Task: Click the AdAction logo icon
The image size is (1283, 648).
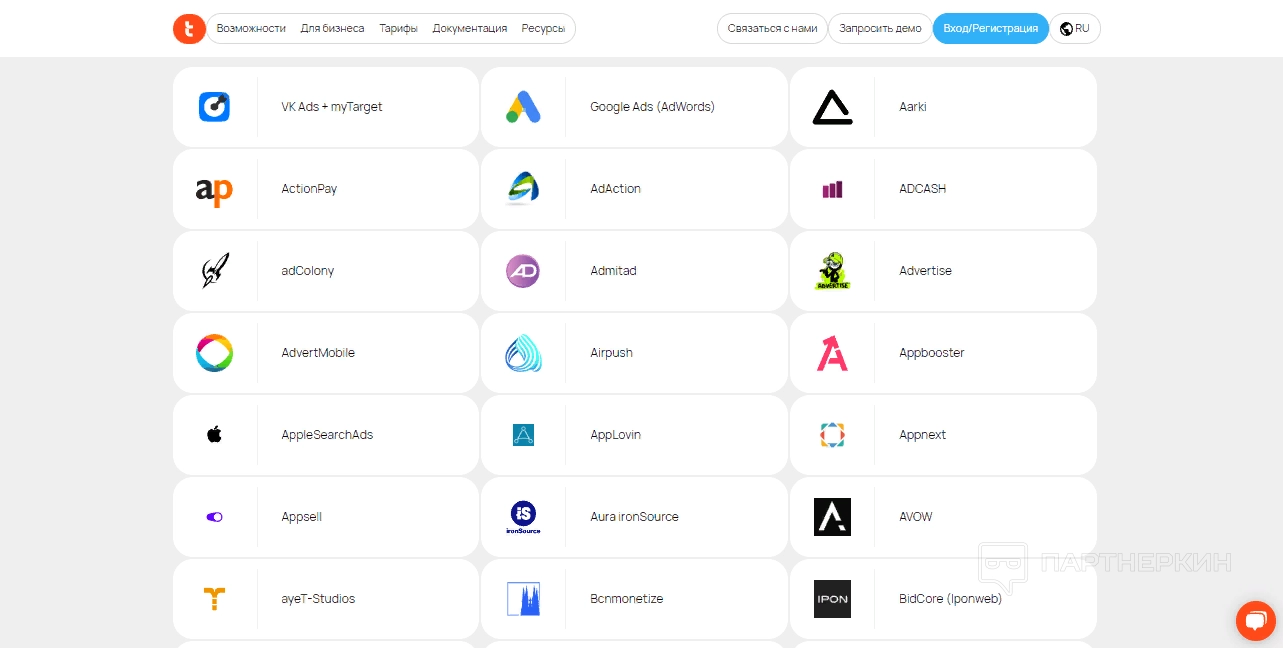Action: point(523,189)
